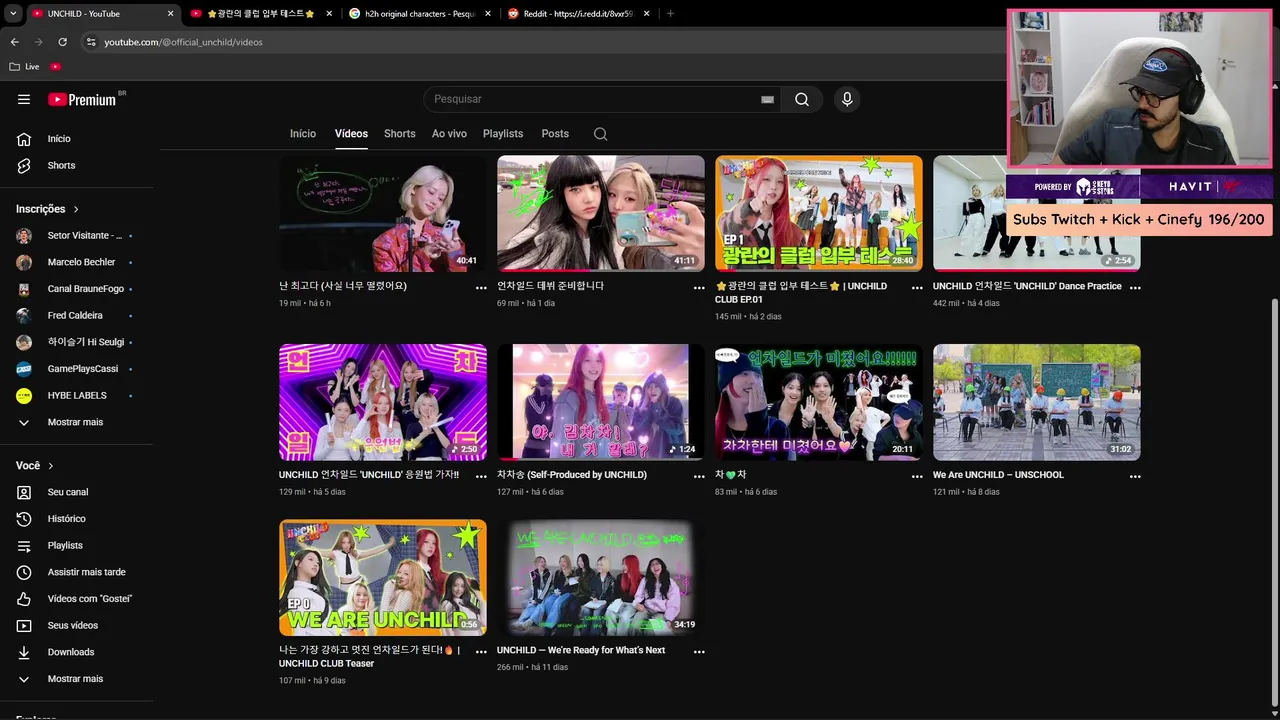1280x720 pixels.
Task: Open more options for We Are UNCHILD – UNSCHOOL
Action: 1135,476
